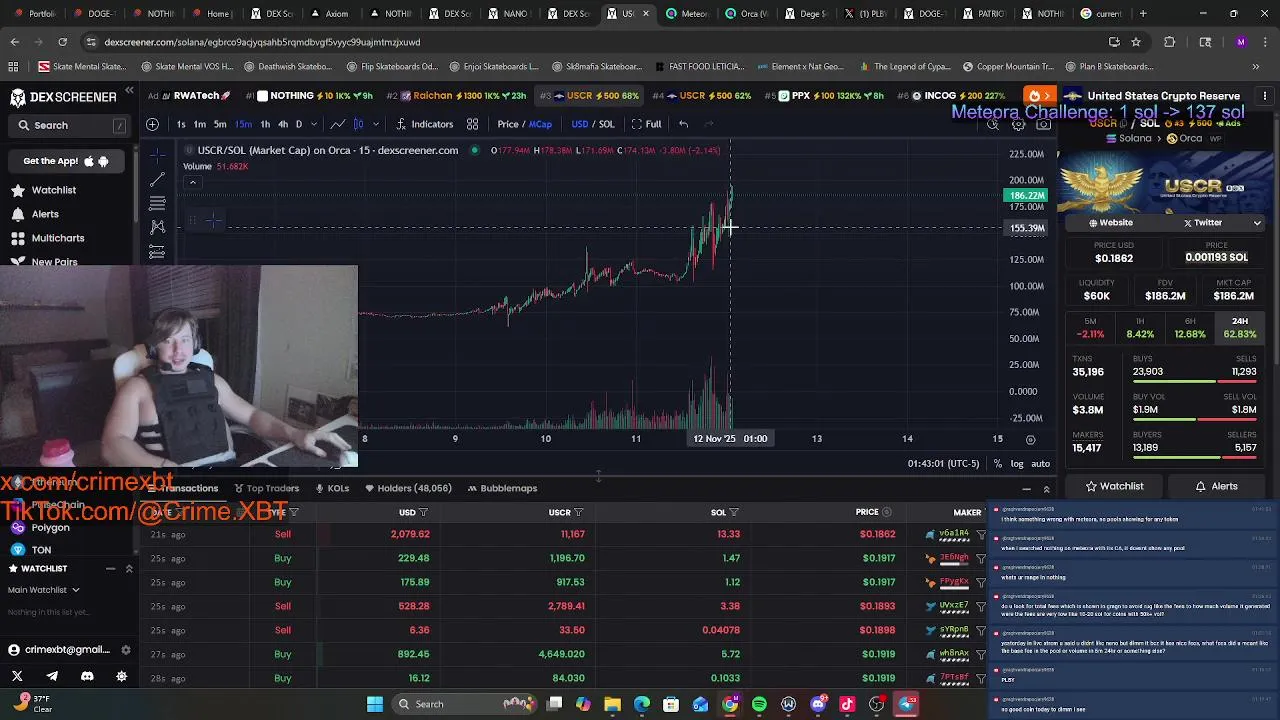Toggle the log price scale
Image resolution: width=1280 pixels, height=720 pixels.
click(1017, 464)
